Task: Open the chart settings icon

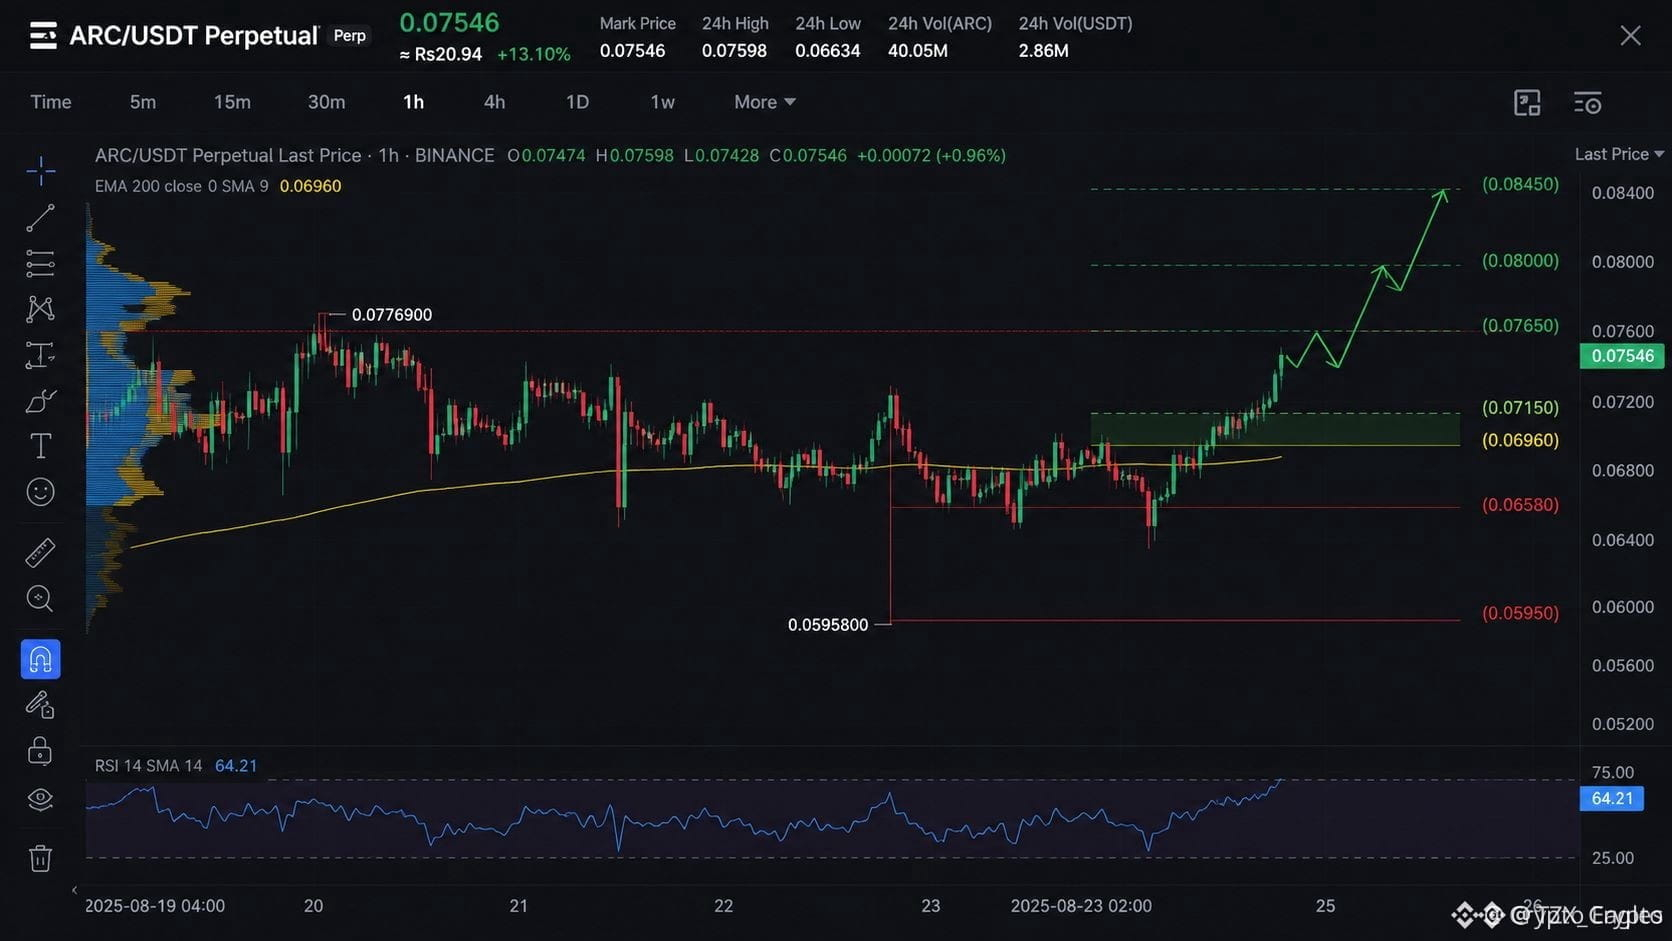Action: (1588, 102)
